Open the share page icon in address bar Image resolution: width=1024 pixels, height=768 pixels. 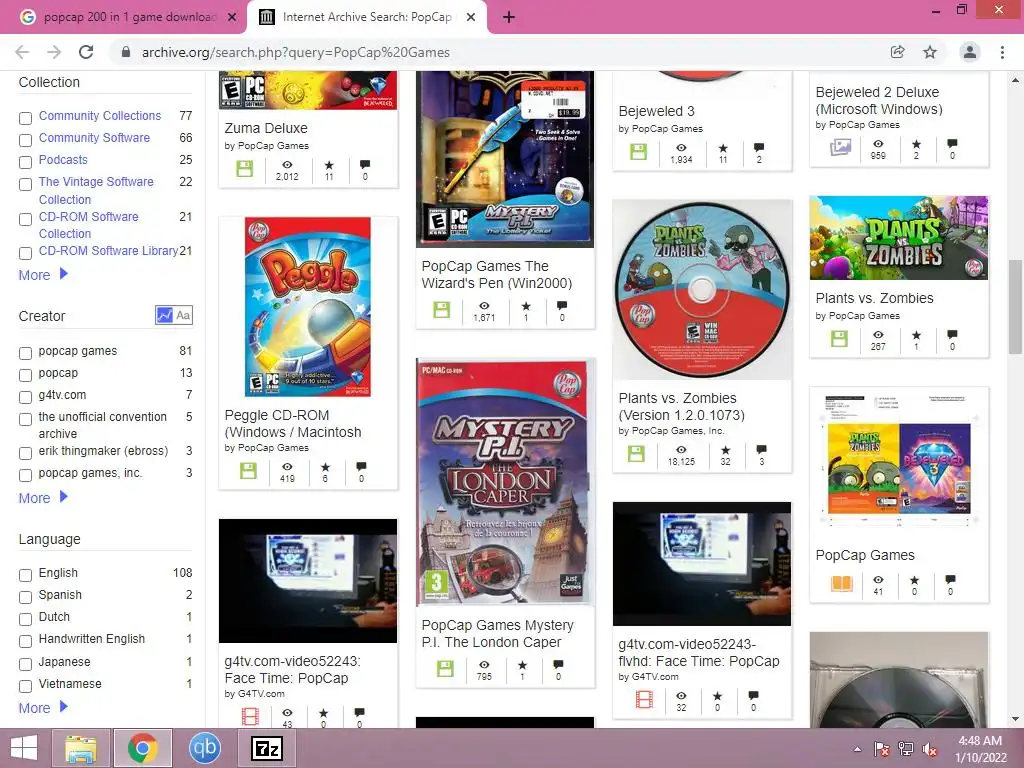897,52
